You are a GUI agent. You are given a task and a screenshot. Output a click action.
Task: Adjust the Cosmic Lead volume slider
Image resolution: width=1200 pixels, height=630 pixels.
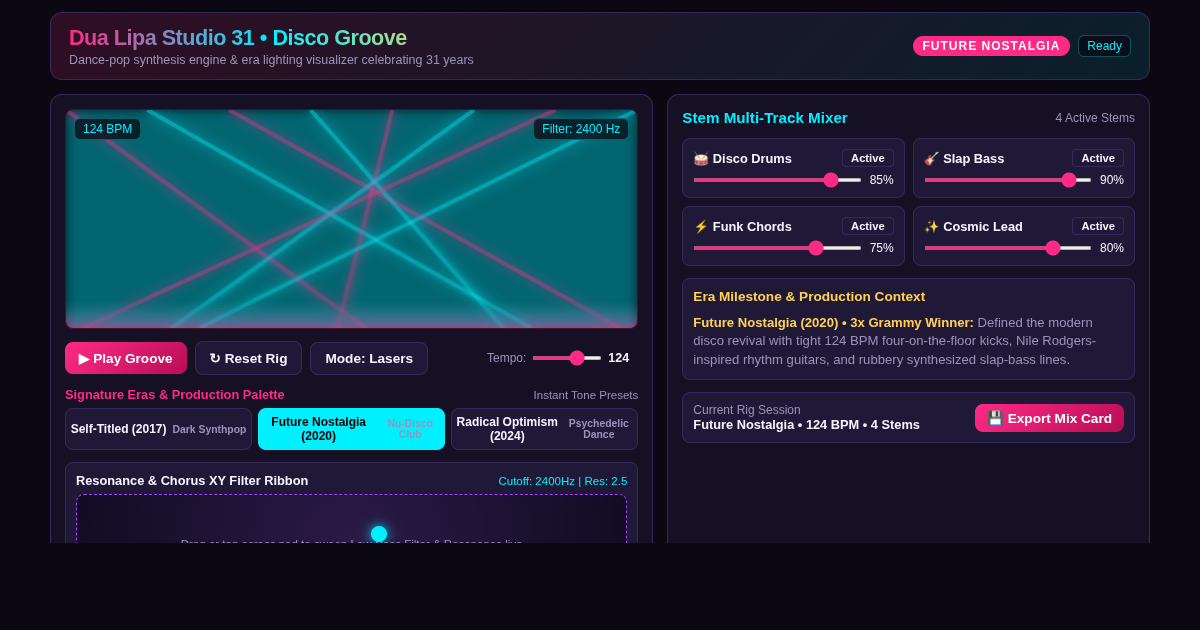click(1008, 248)
